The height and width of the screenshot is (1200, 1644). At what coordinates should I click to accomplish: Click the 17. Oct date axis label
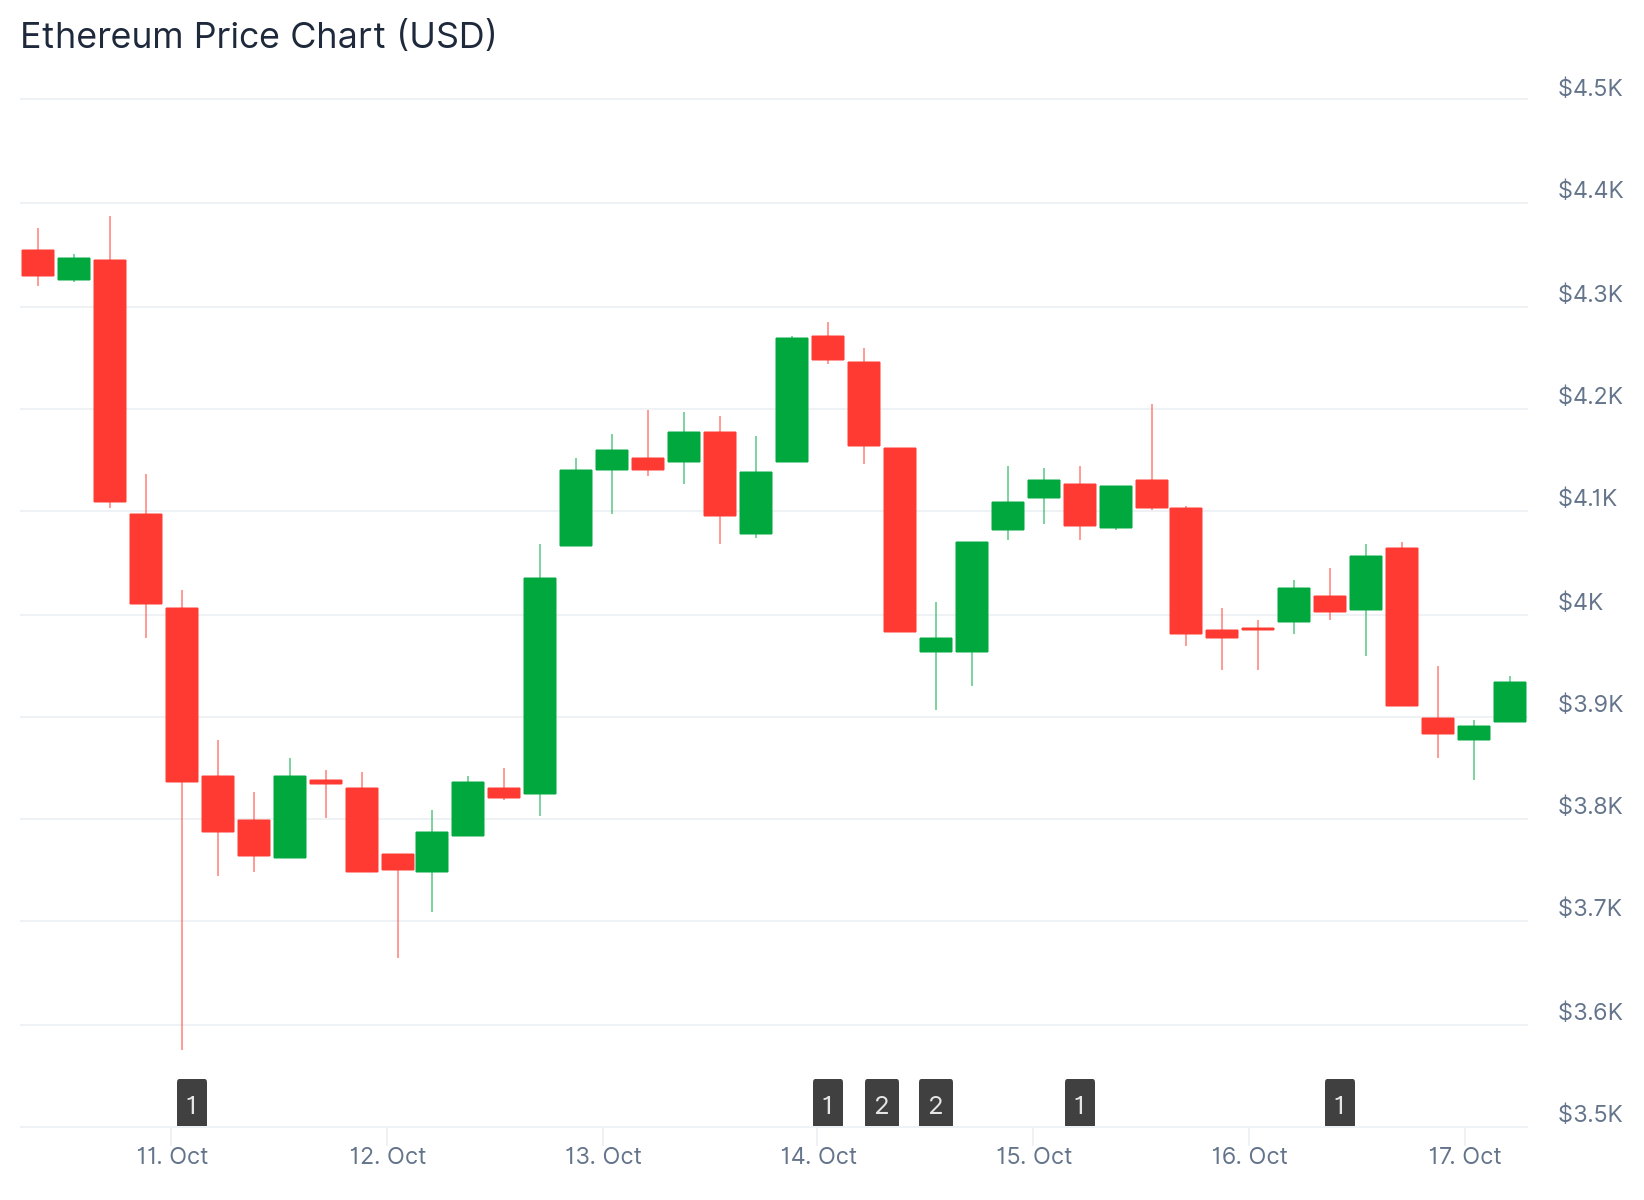tap(1464, 1156)
